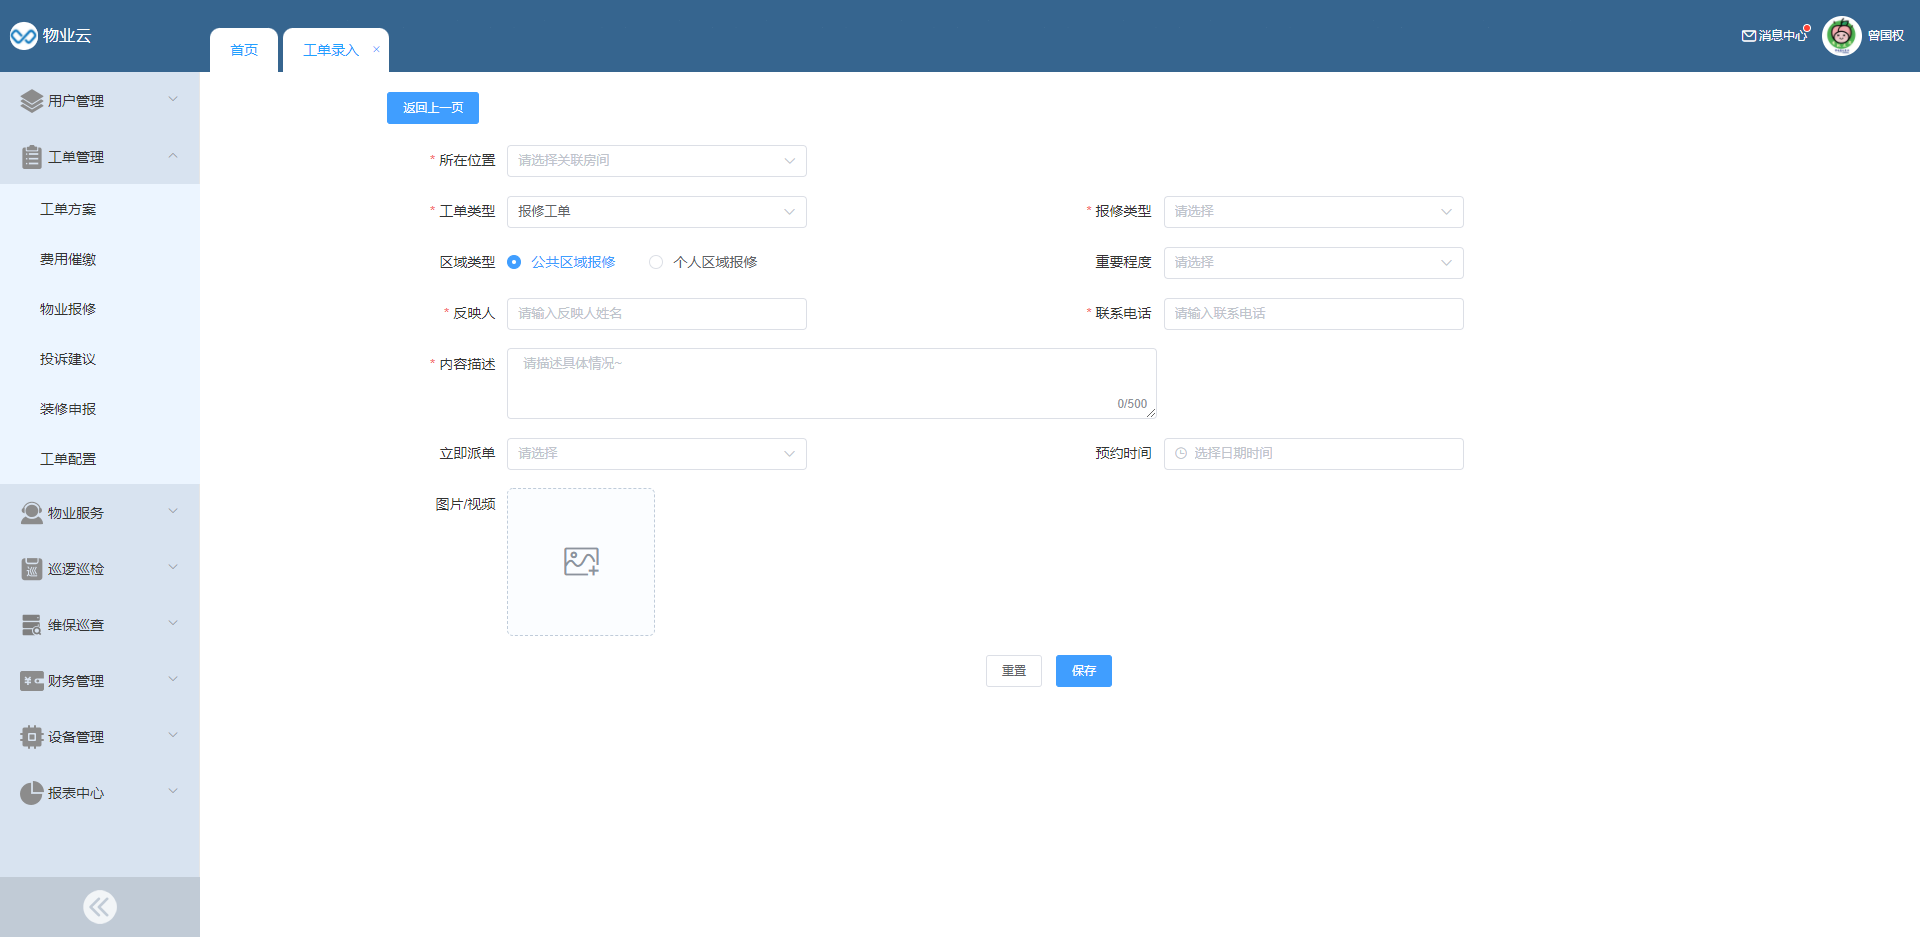The width and height of the screenshot is (1920, 937).
Task: Open the 所在位置 room dropdown
Action: [x=657, y=161]
